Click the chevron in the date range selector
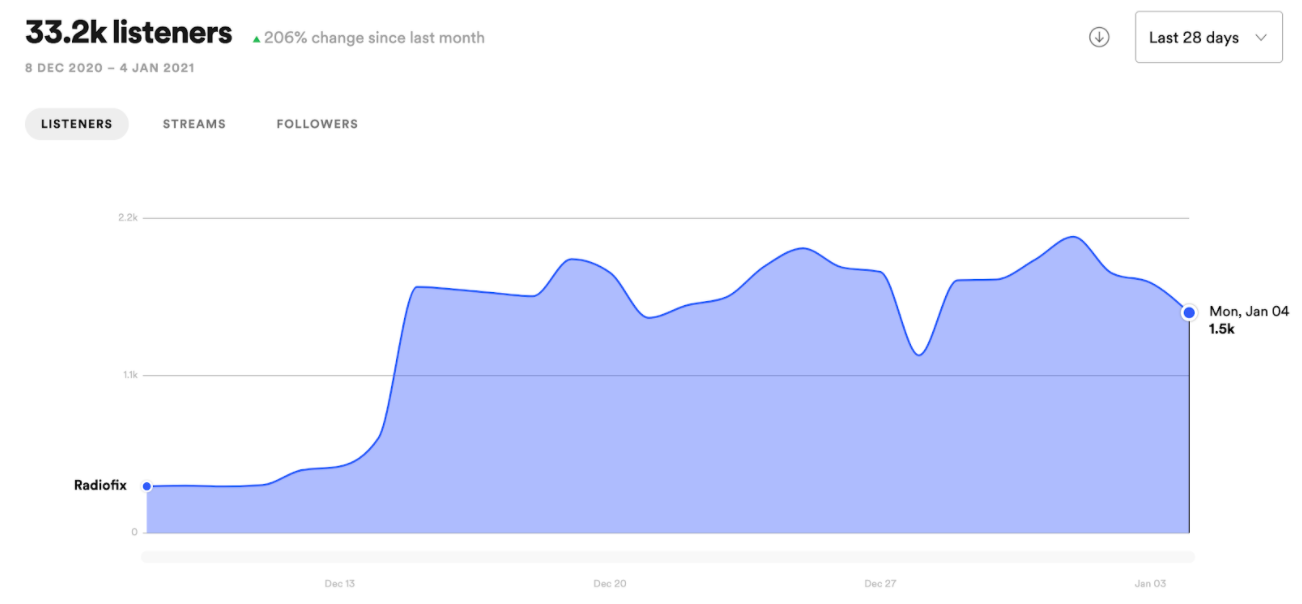This screenshot has width=1302, height=604. 1260,37
